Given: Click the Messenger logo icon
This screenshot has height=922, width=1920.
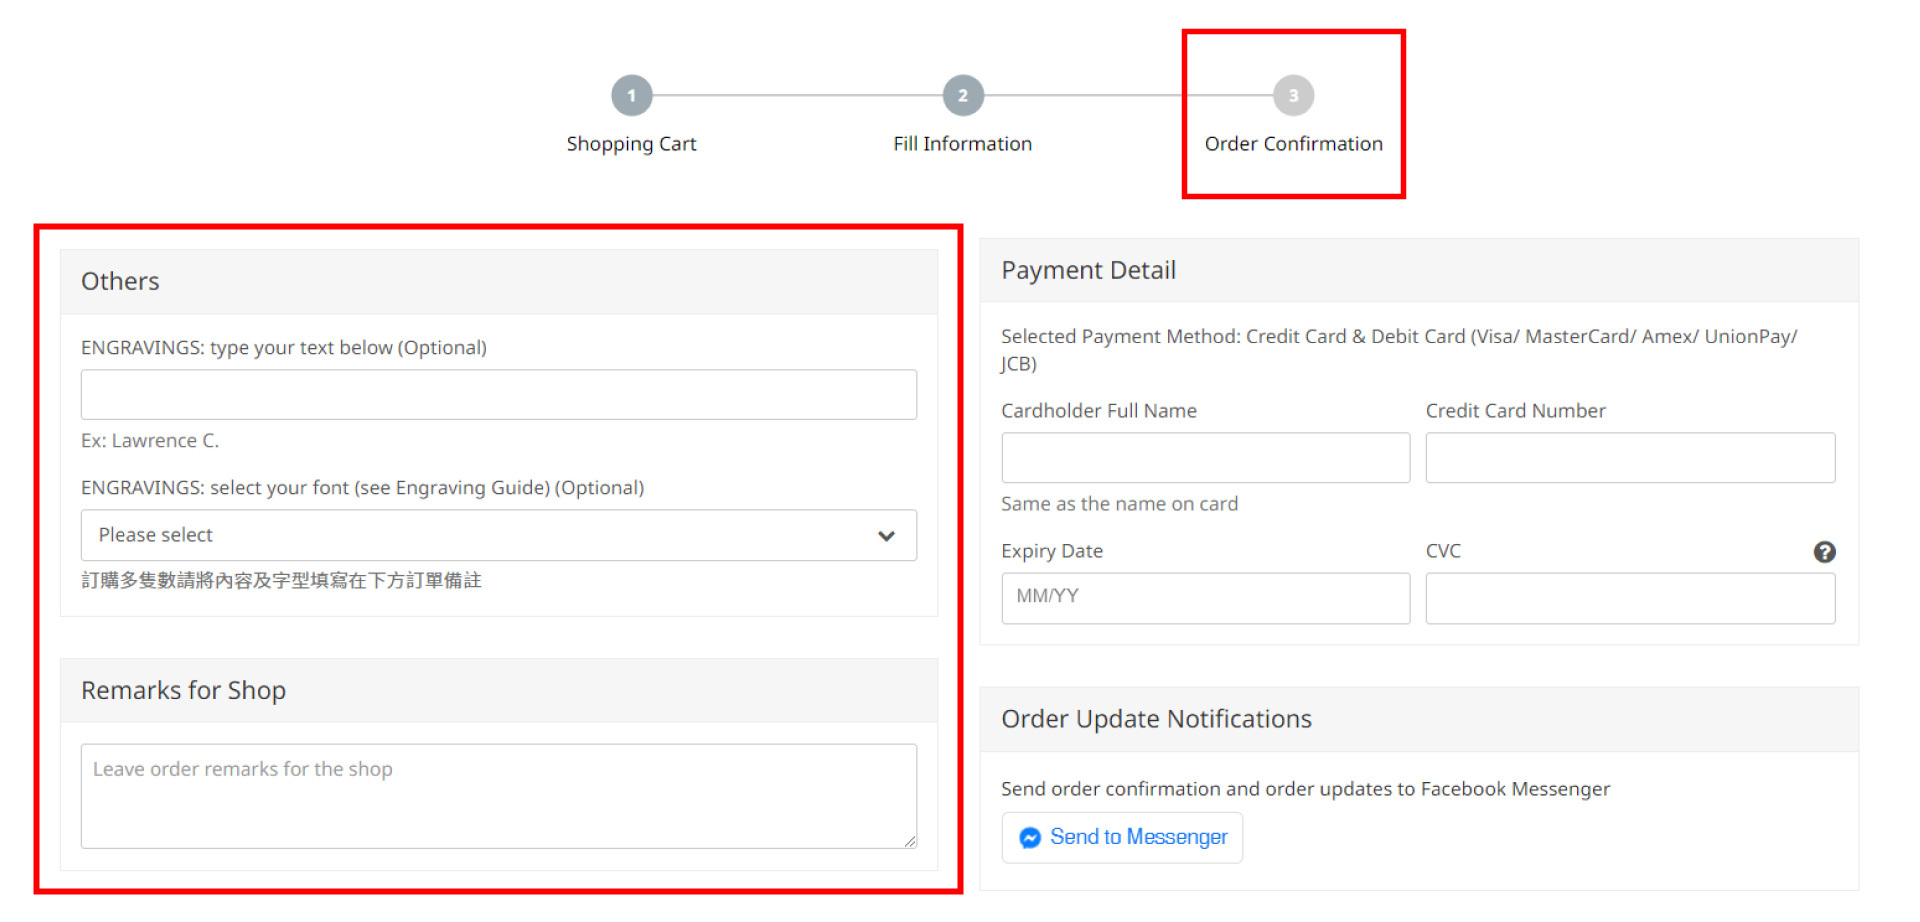Looking at the screenshot, I should [x=1030, y=838].
